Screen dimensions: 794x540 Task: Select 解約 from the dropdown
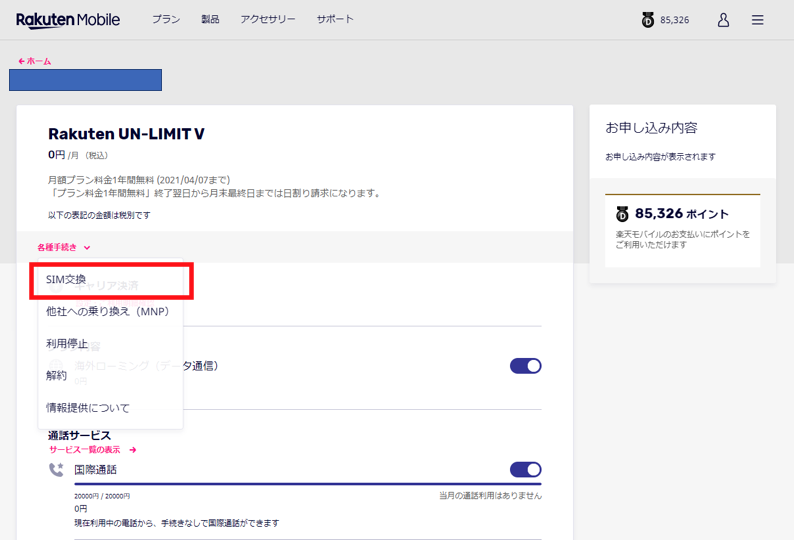point(110,375)
